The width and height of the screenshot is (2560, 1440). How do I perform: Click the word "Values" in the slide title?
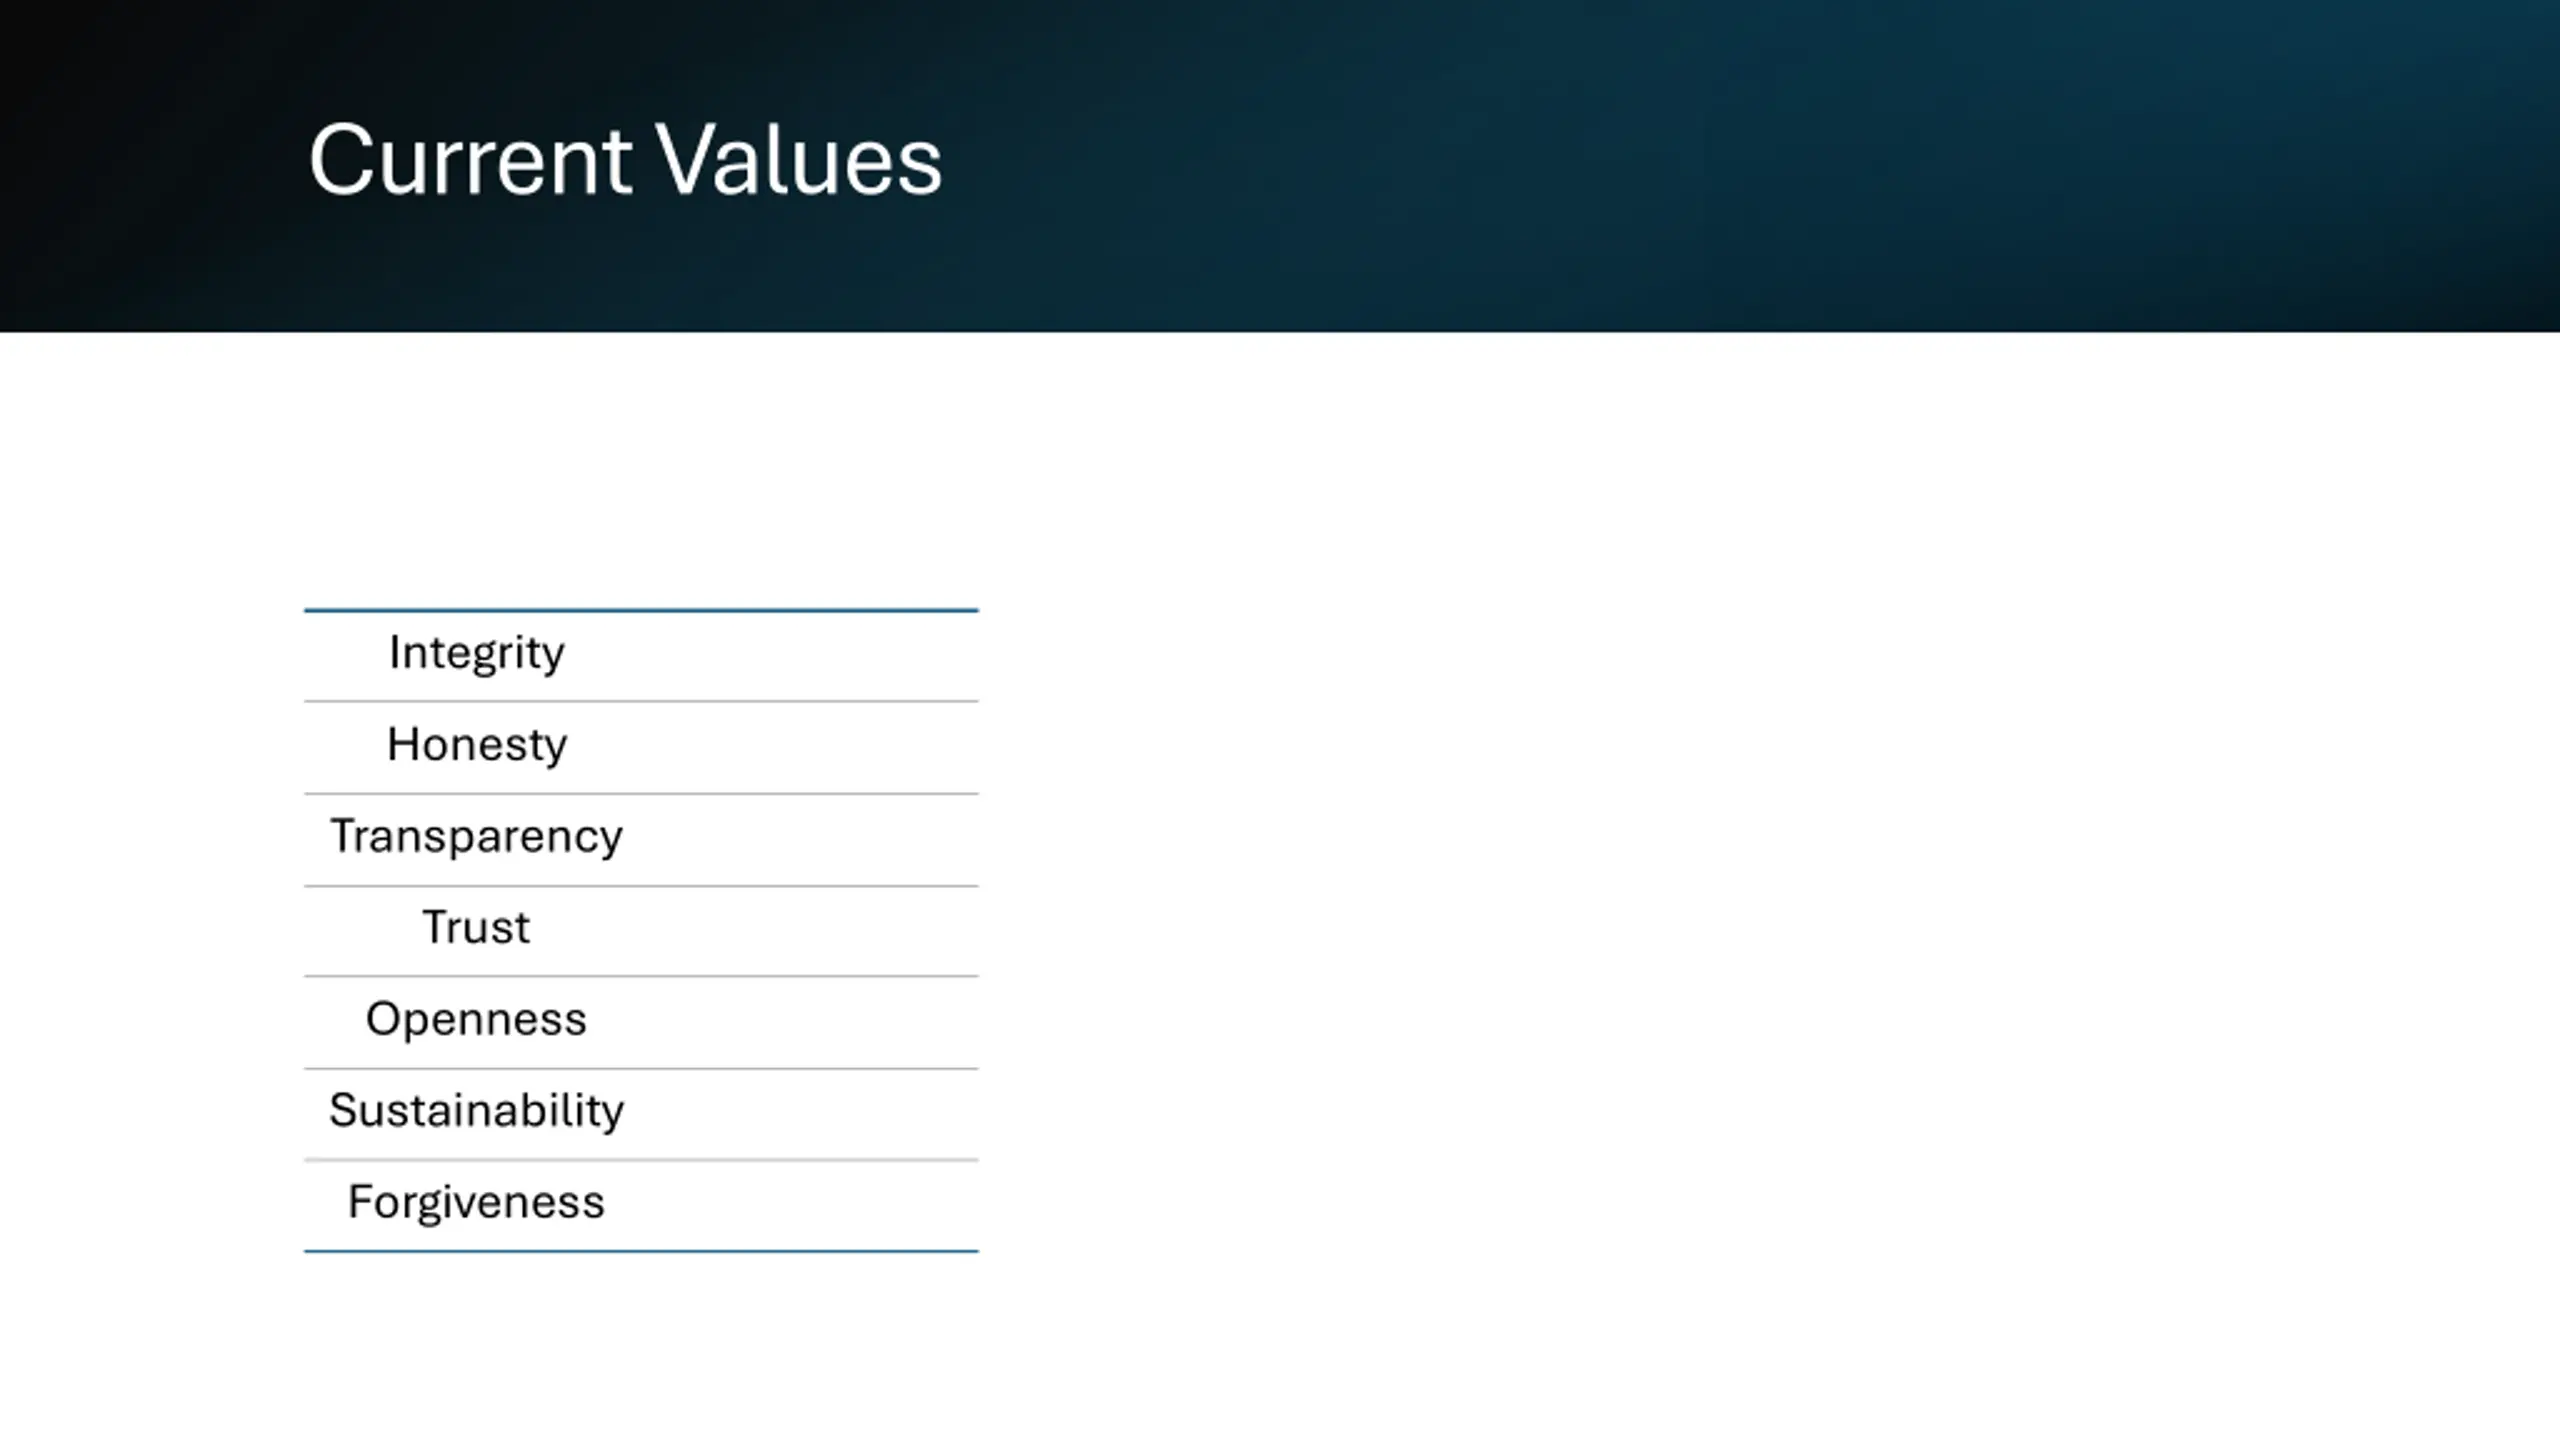point(798,160)
